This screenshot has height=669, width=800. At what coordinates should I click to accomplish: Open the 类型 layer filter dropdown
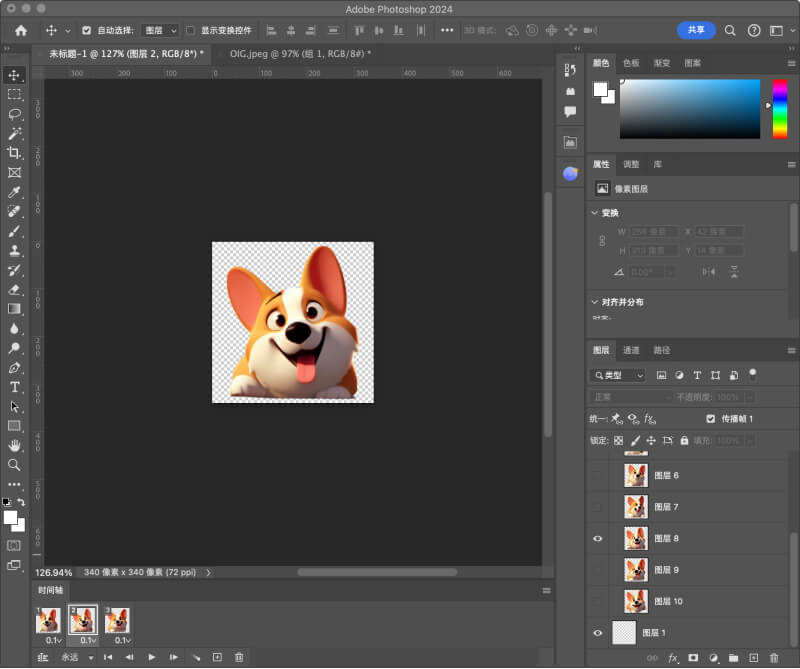click(619, 375)
